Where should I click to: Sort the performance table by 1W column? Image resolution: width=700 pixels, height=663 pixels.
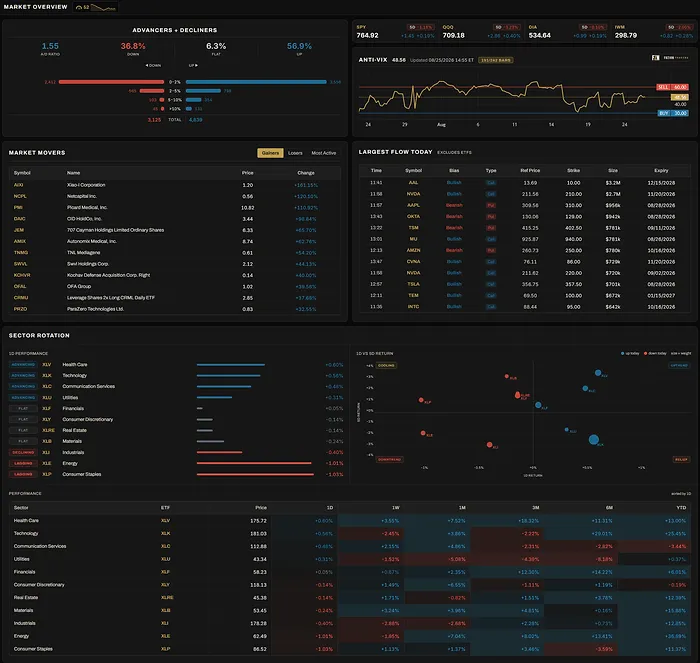click(396, 508)
